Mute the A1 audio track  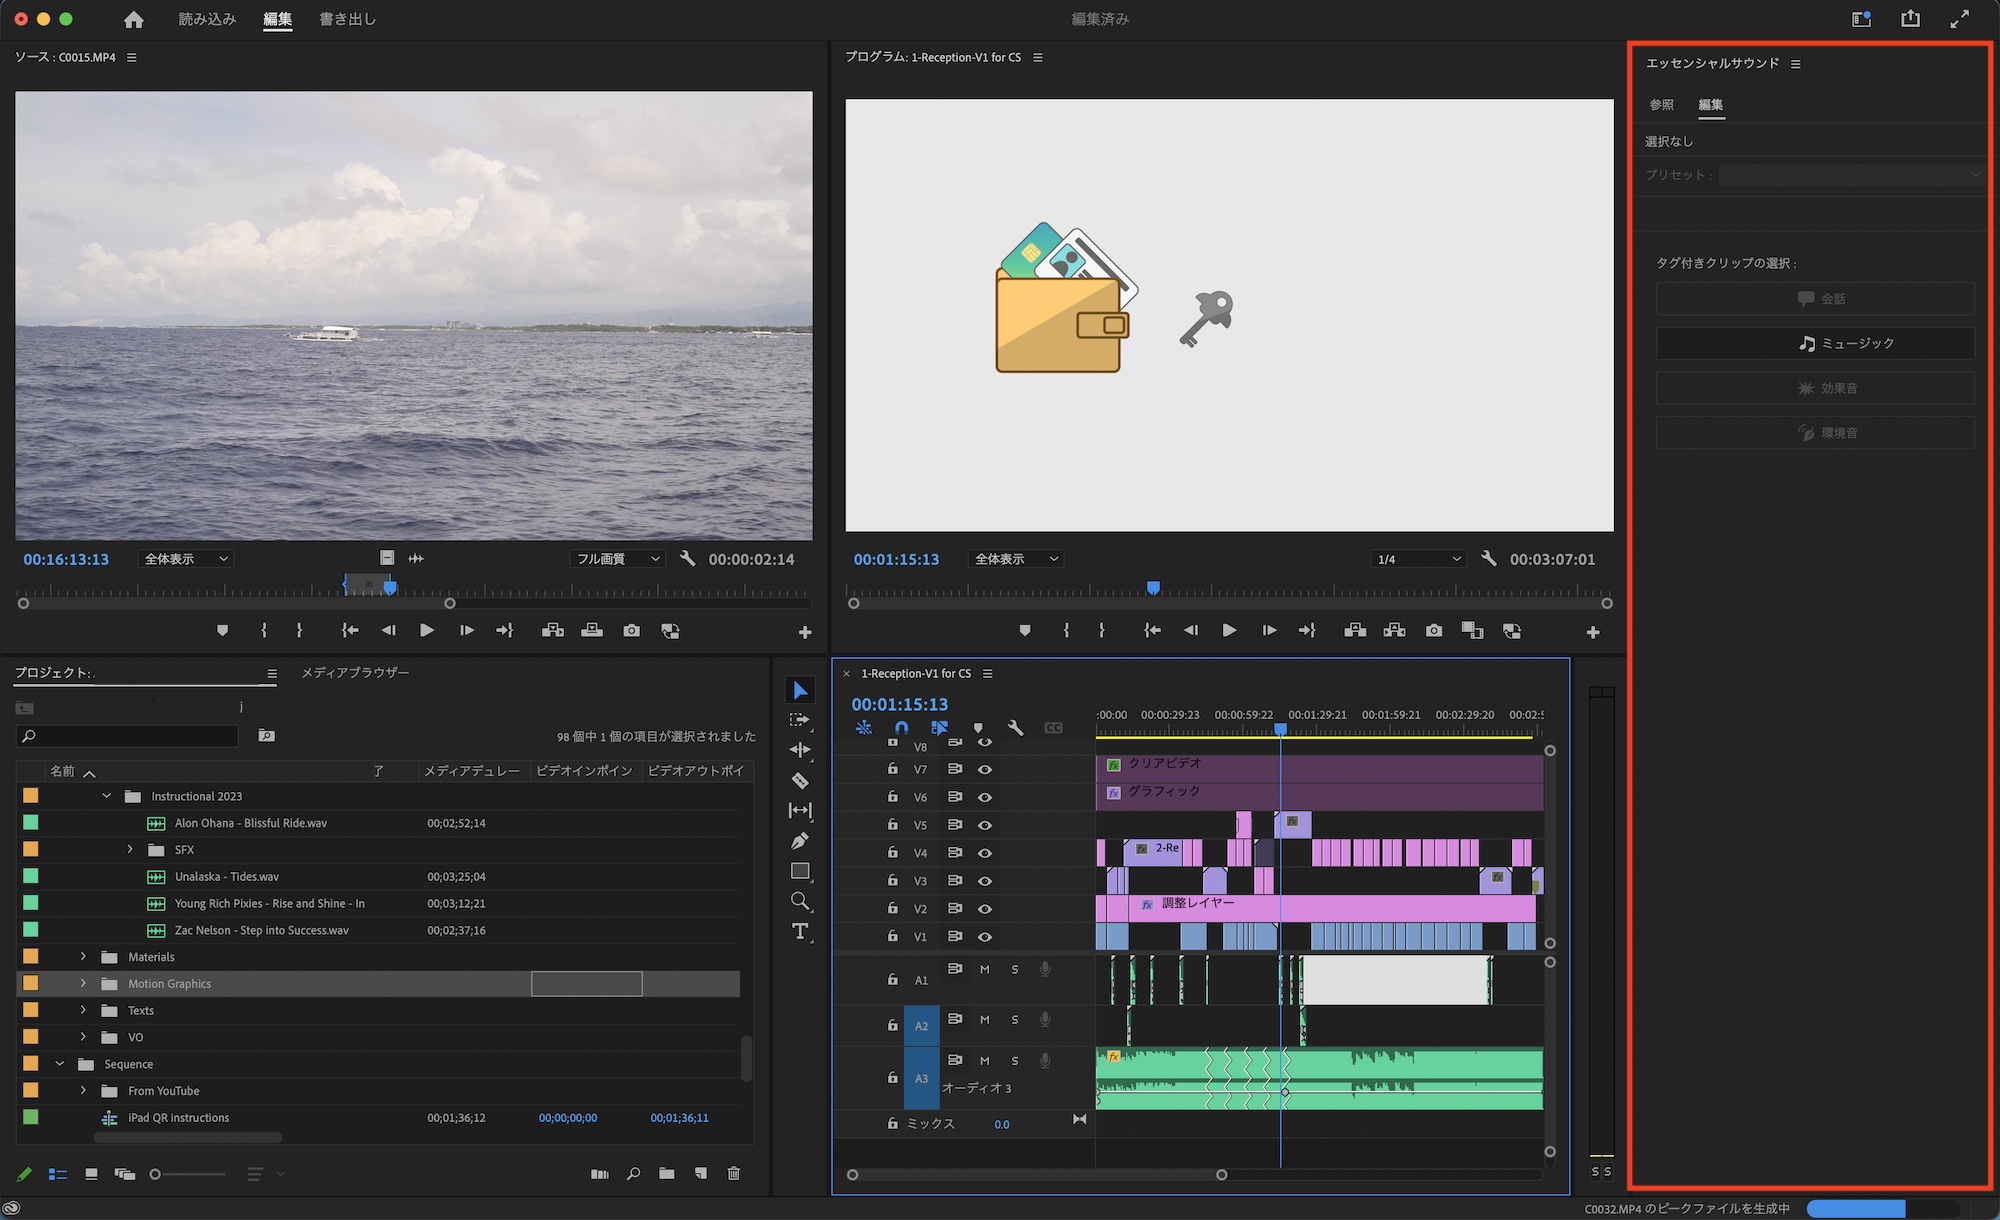[x=985, y=969]
